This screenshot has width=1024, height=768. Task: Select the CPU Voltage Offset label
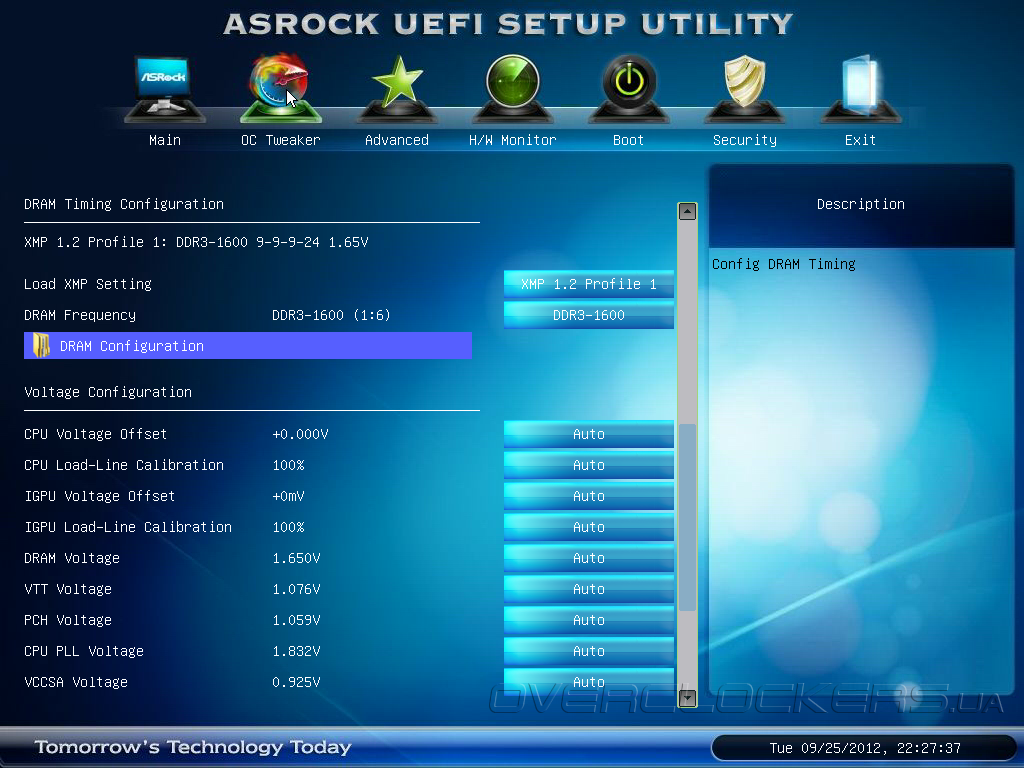tap(95, 434)
